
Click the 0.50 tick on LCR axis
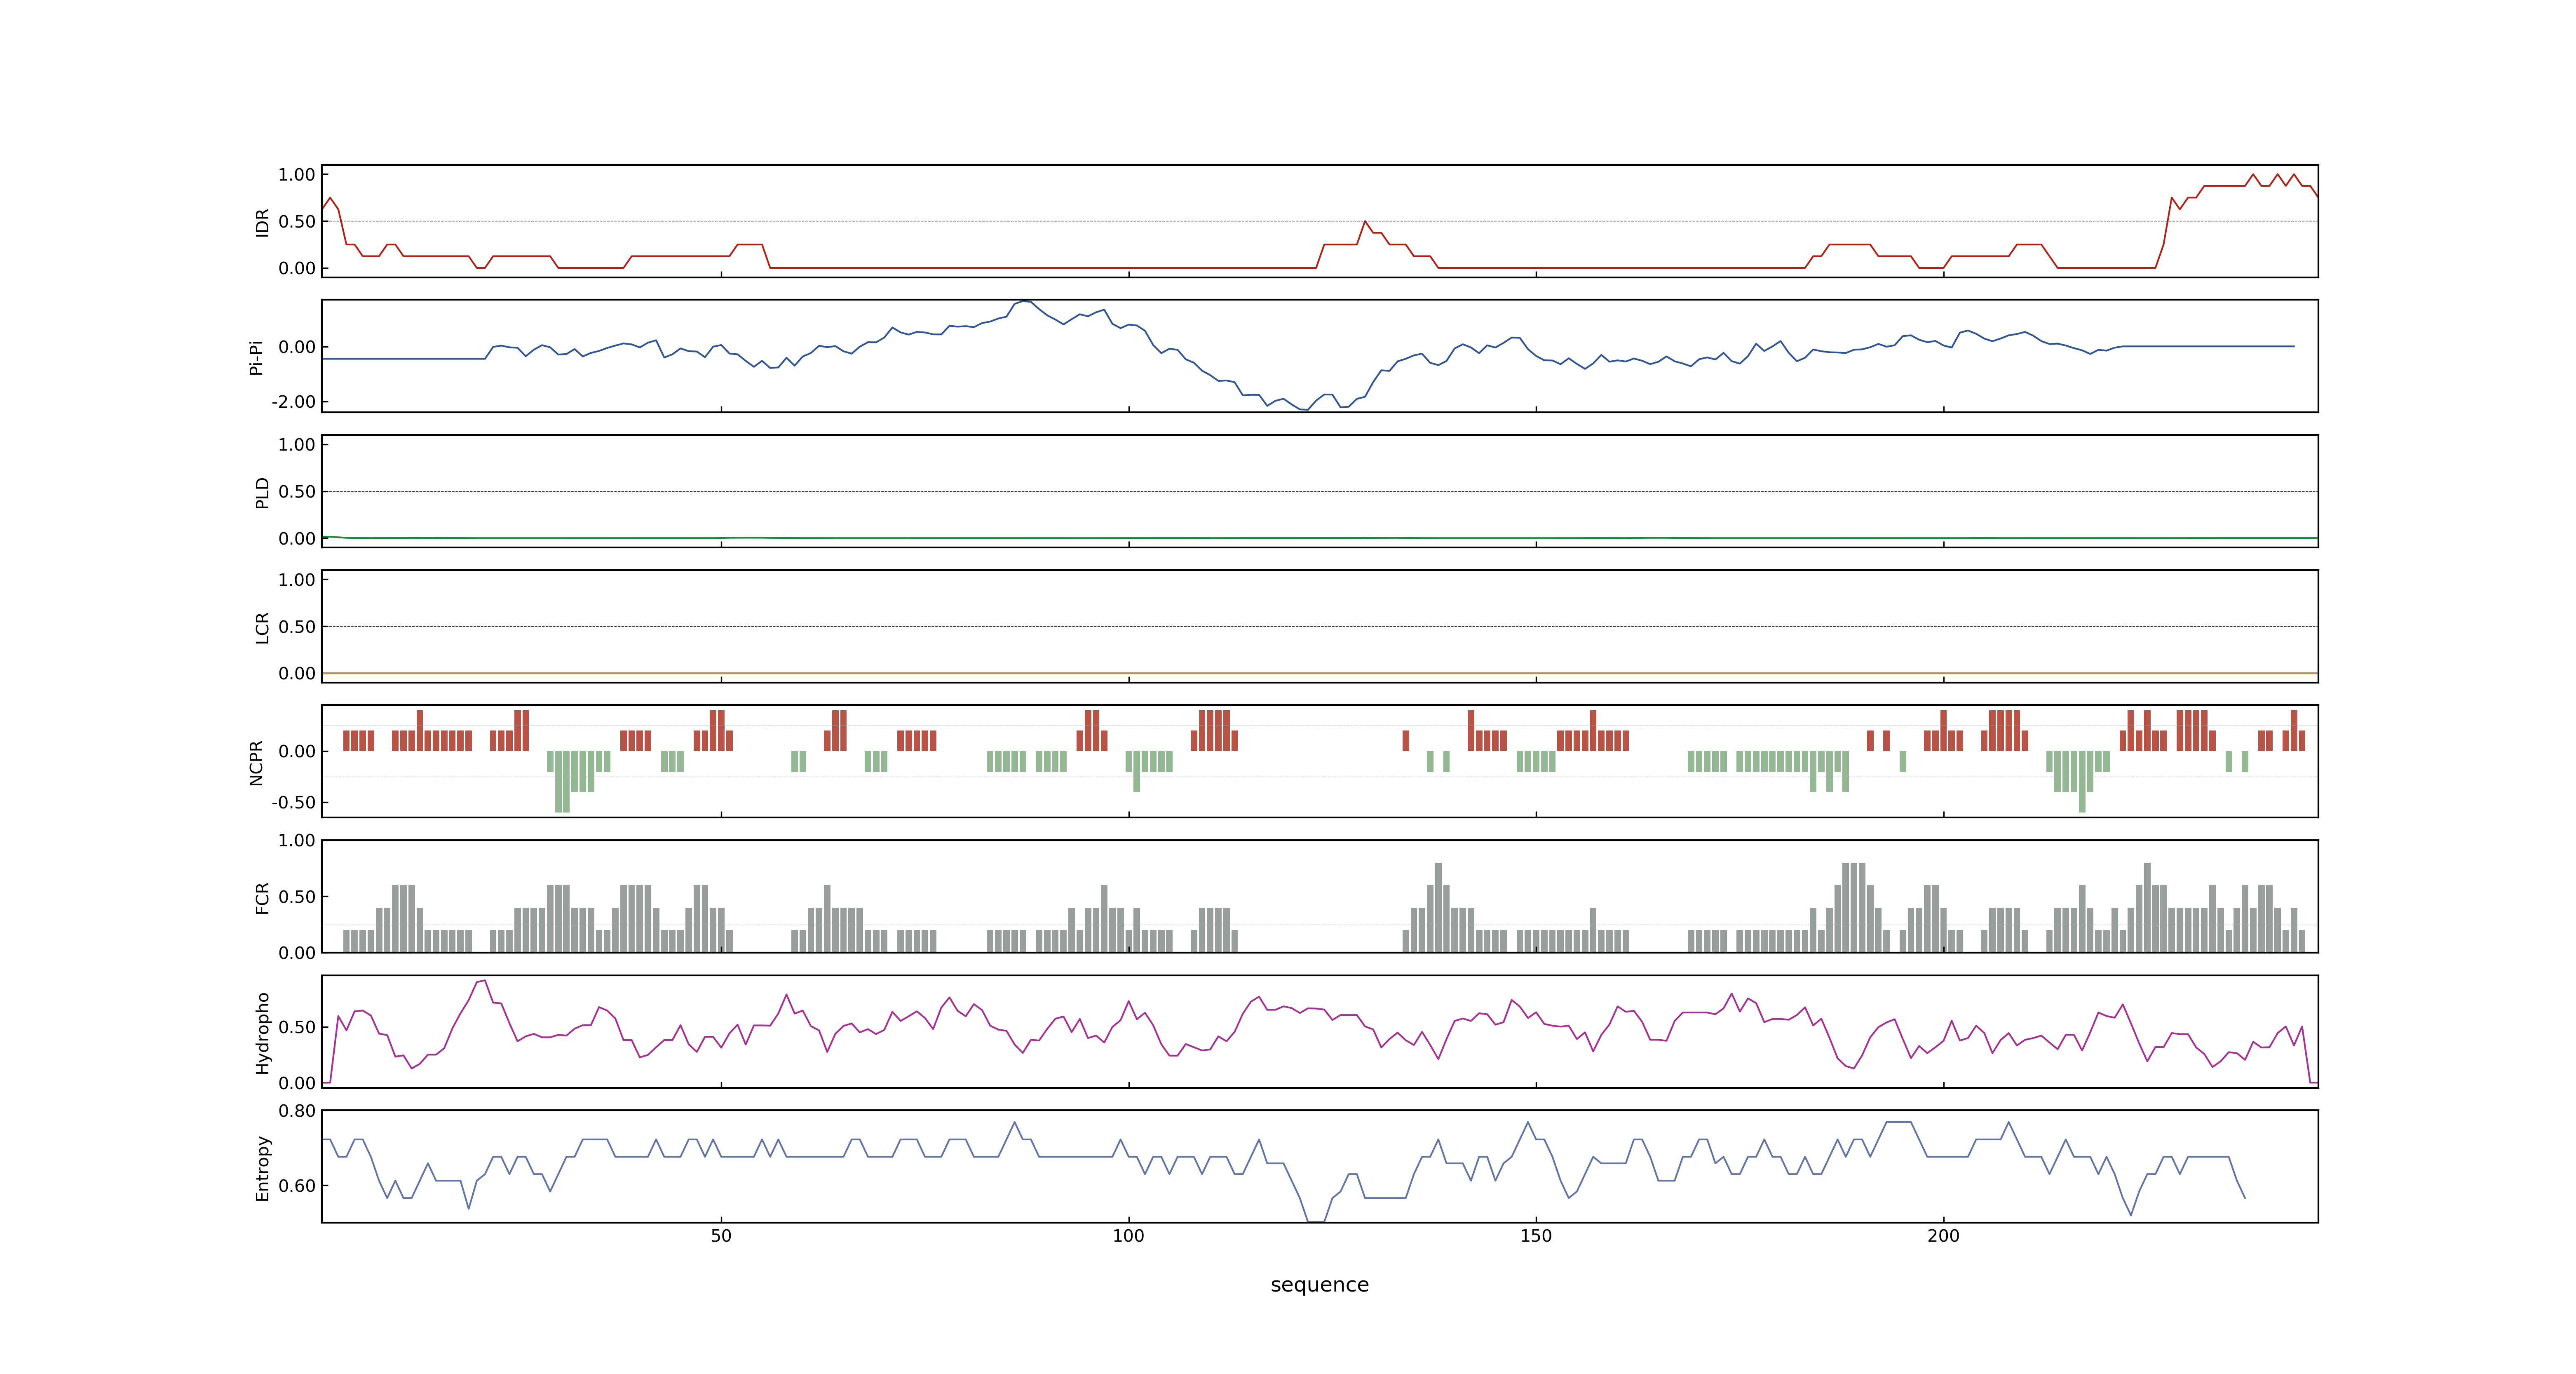pyautogui.click(x=297, y=627)
